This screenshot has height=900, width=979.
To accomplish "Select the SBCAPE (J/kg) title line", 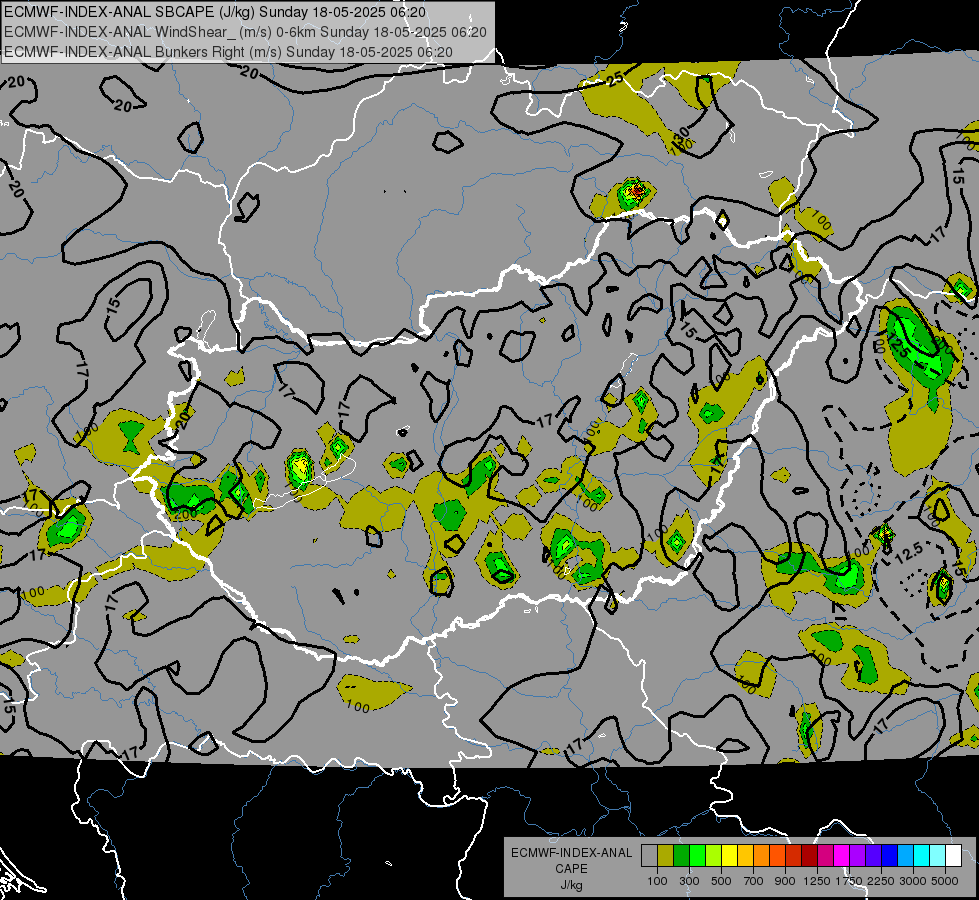I will [x=215, y=12].
